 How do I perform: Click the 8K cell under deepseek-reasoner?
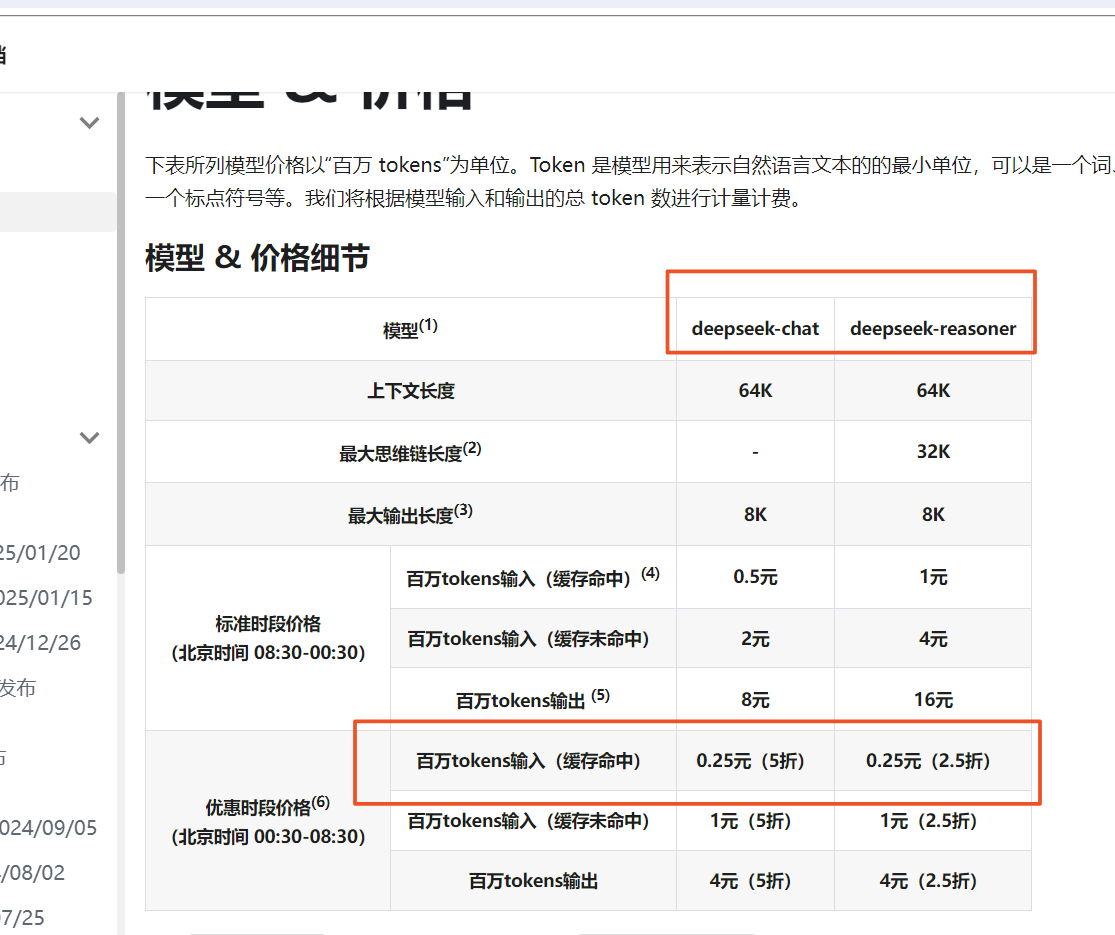pyautogui.click(x=933, y=514)
